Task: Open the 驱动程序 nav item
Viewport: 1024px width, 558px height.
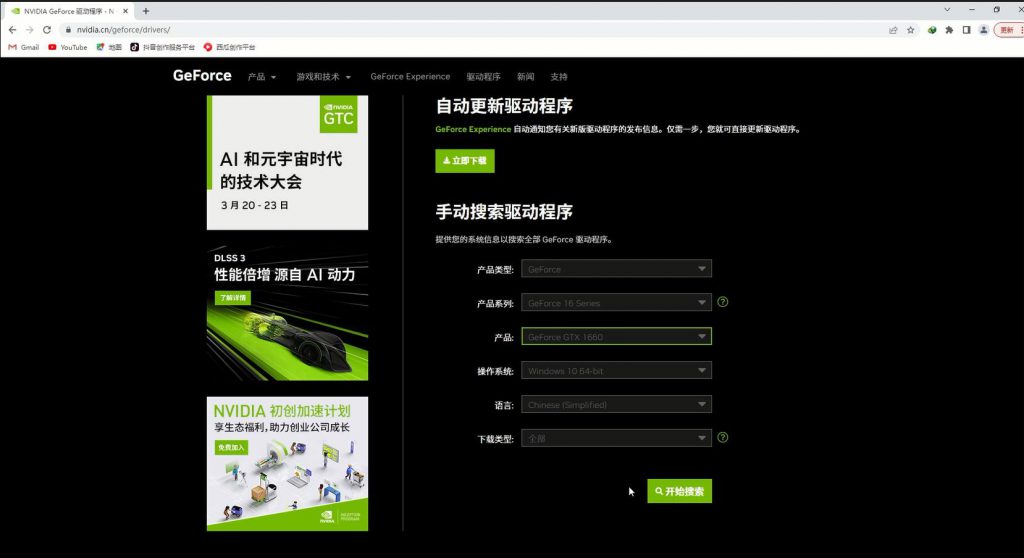Action: click(x=483, y=77)
